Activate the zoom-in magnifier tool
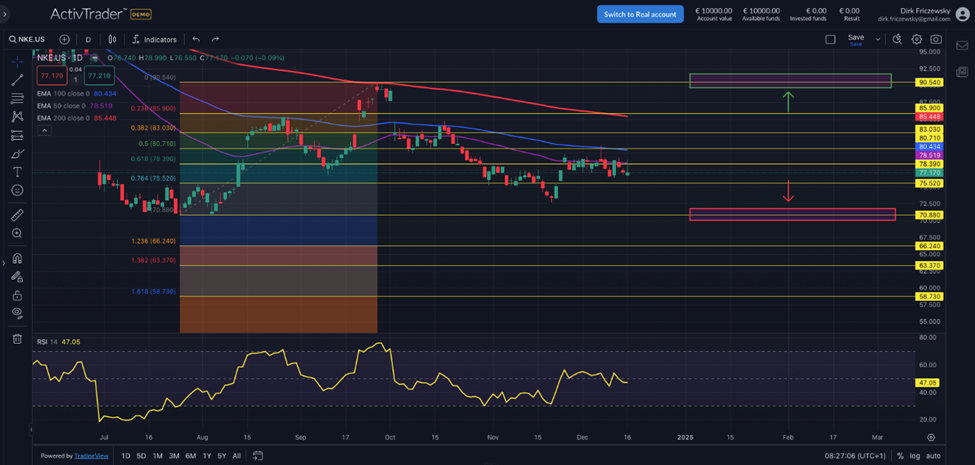 (17, 233)
